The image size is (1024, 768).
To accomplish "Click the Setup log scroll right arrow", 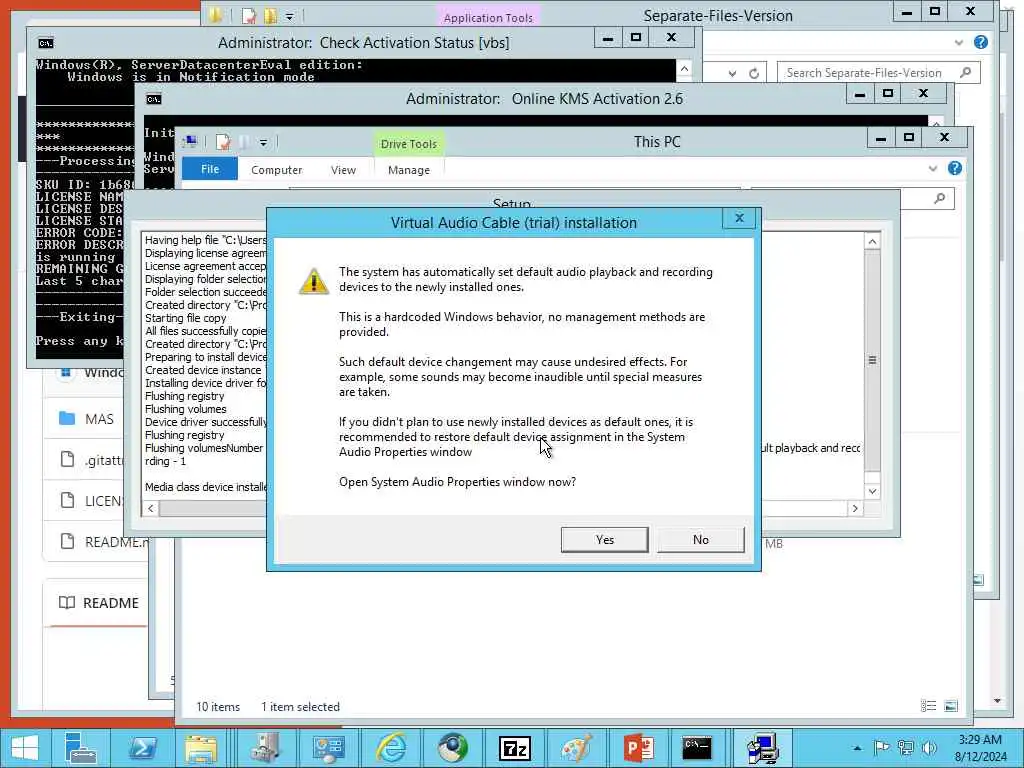I will [855, 508].
